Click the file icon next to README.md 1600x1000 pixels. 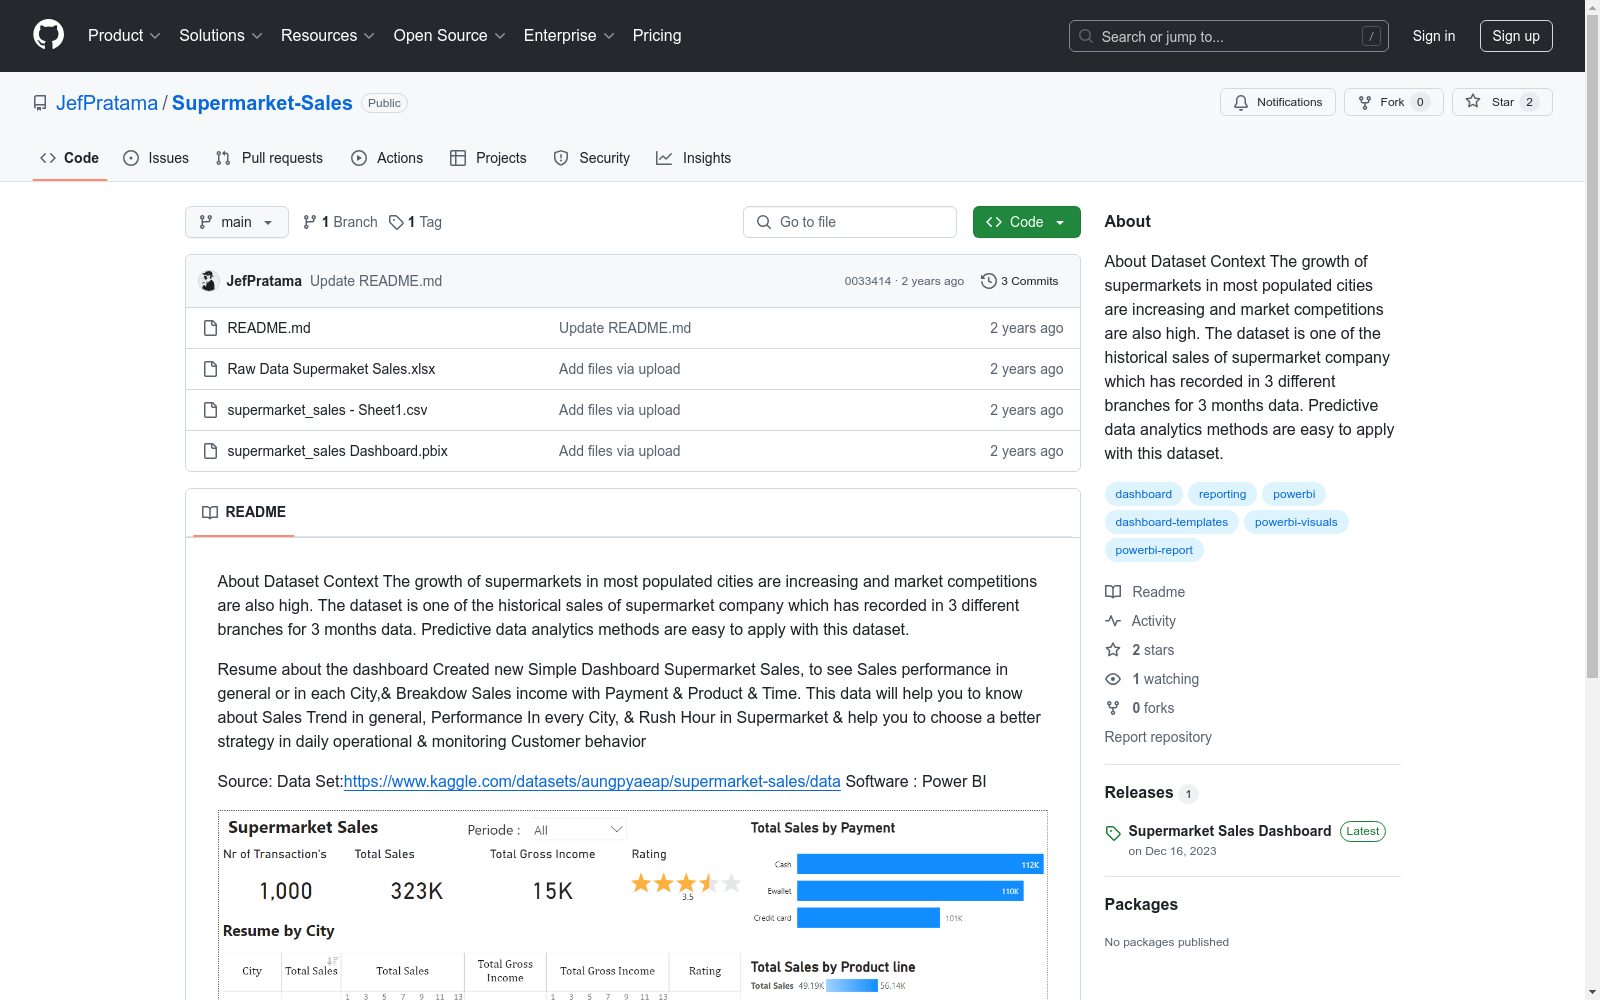[x=210, y=328]
